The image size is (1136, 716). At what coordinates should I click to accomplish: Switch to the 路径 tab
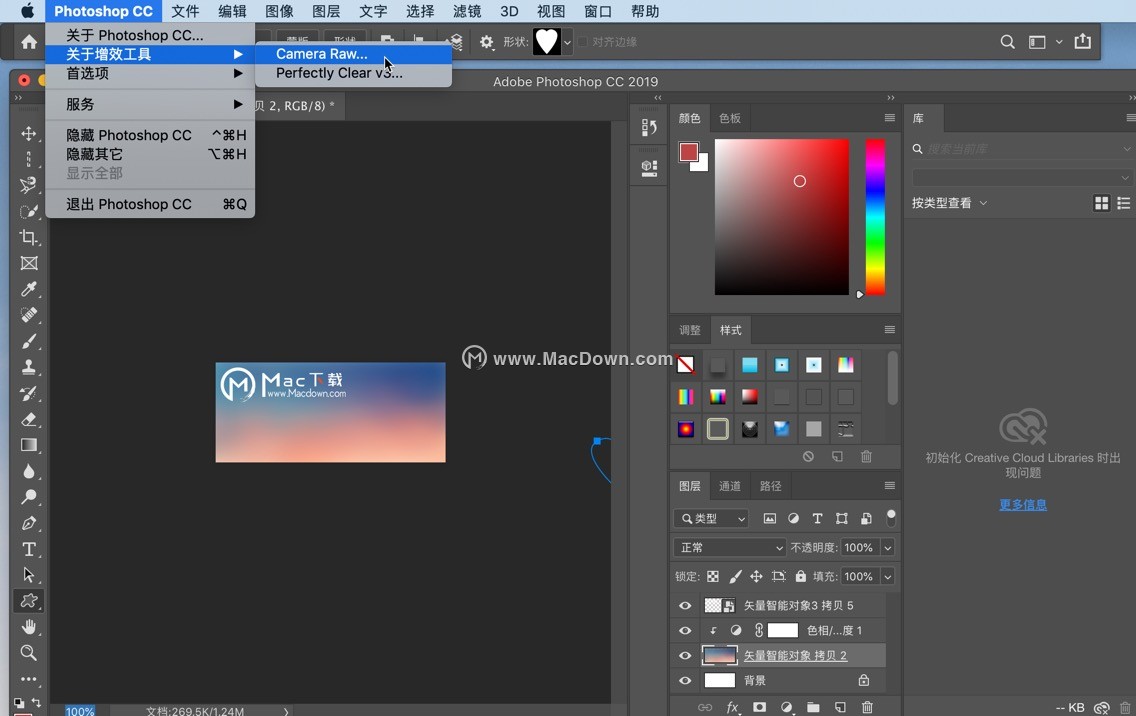point(770,486)
